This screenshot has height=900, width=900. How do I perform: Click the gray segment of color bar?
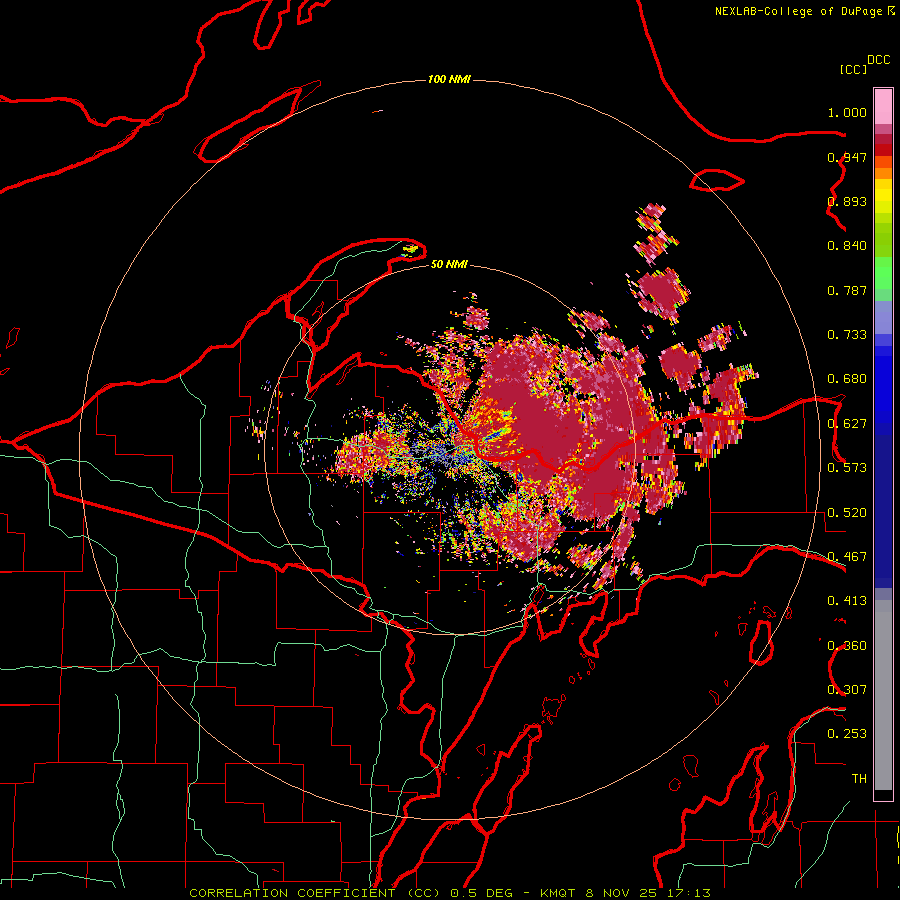tap(883, 695)
